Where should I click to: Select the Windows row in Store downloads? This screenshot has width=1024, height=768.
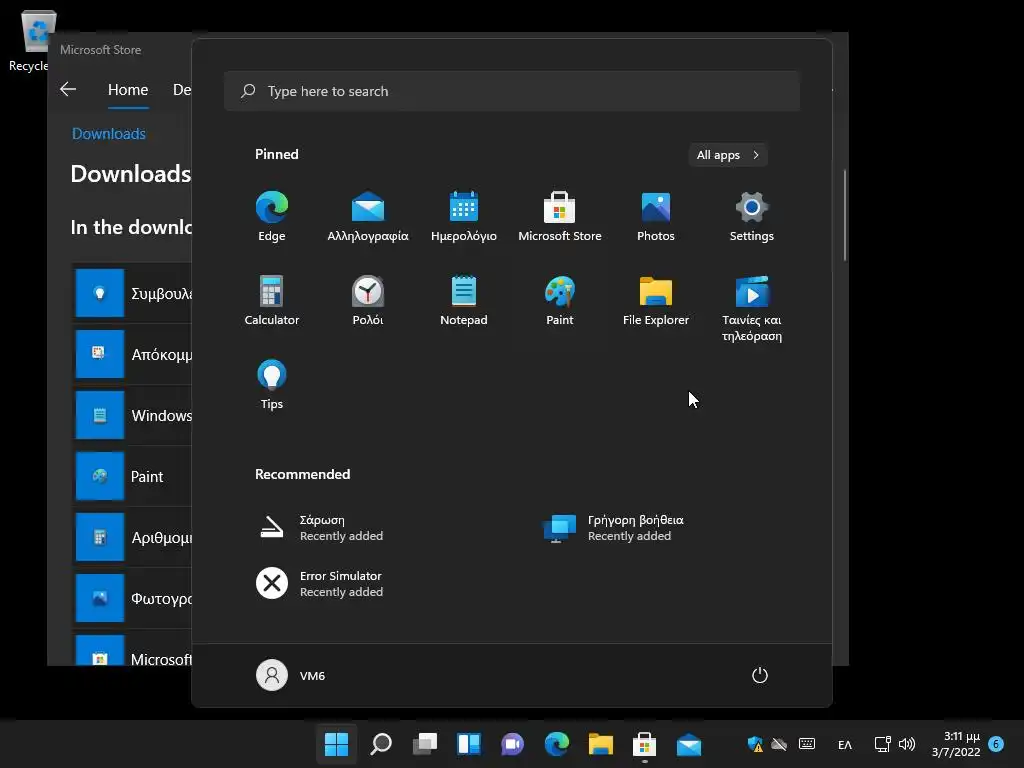[x=132, y=415]
